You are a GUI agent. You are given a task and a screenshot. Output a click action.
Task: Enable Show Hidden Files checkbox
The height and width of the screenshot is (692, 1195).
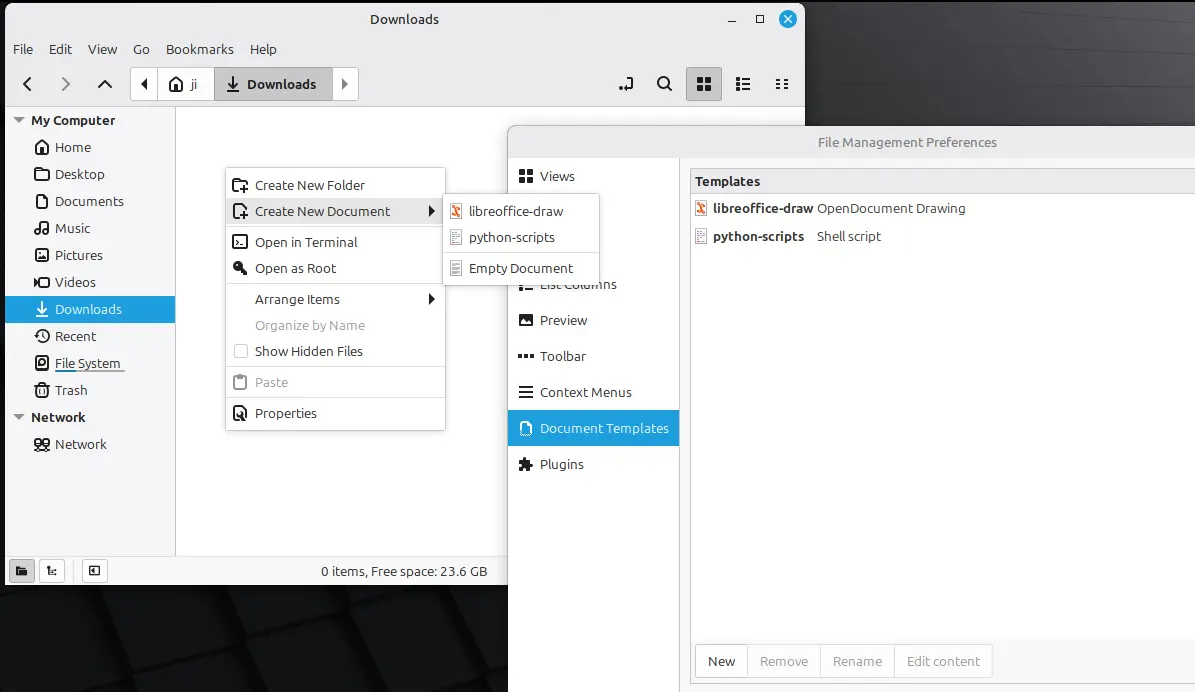click(x=241, y=351)
